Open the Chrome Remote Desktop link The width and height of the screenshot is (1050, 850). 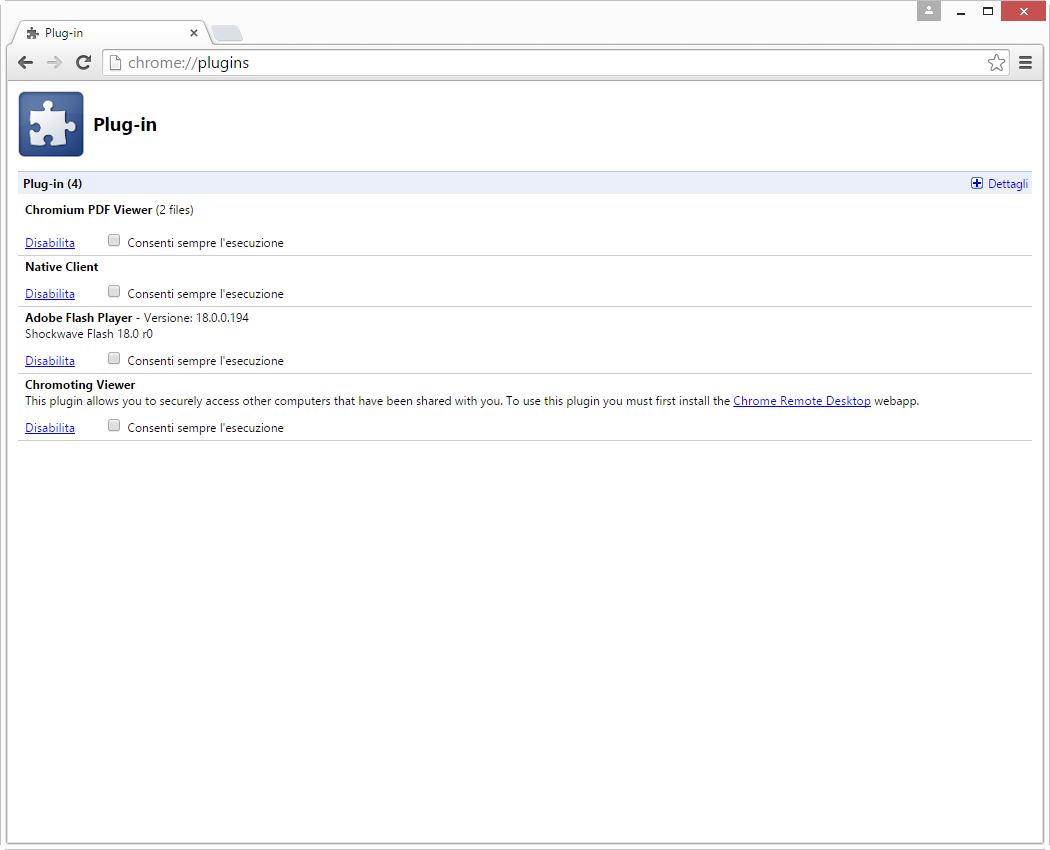802,401
